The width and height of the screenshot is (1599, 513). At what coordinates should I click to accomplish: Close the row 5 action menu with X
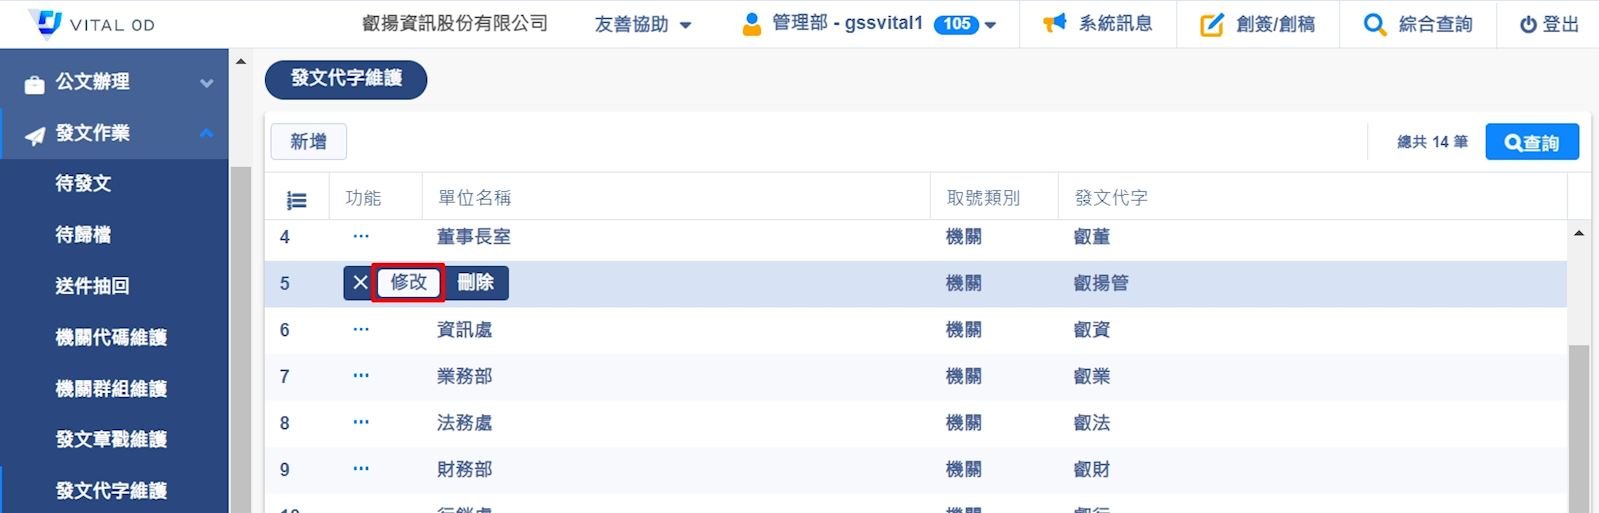360,283
